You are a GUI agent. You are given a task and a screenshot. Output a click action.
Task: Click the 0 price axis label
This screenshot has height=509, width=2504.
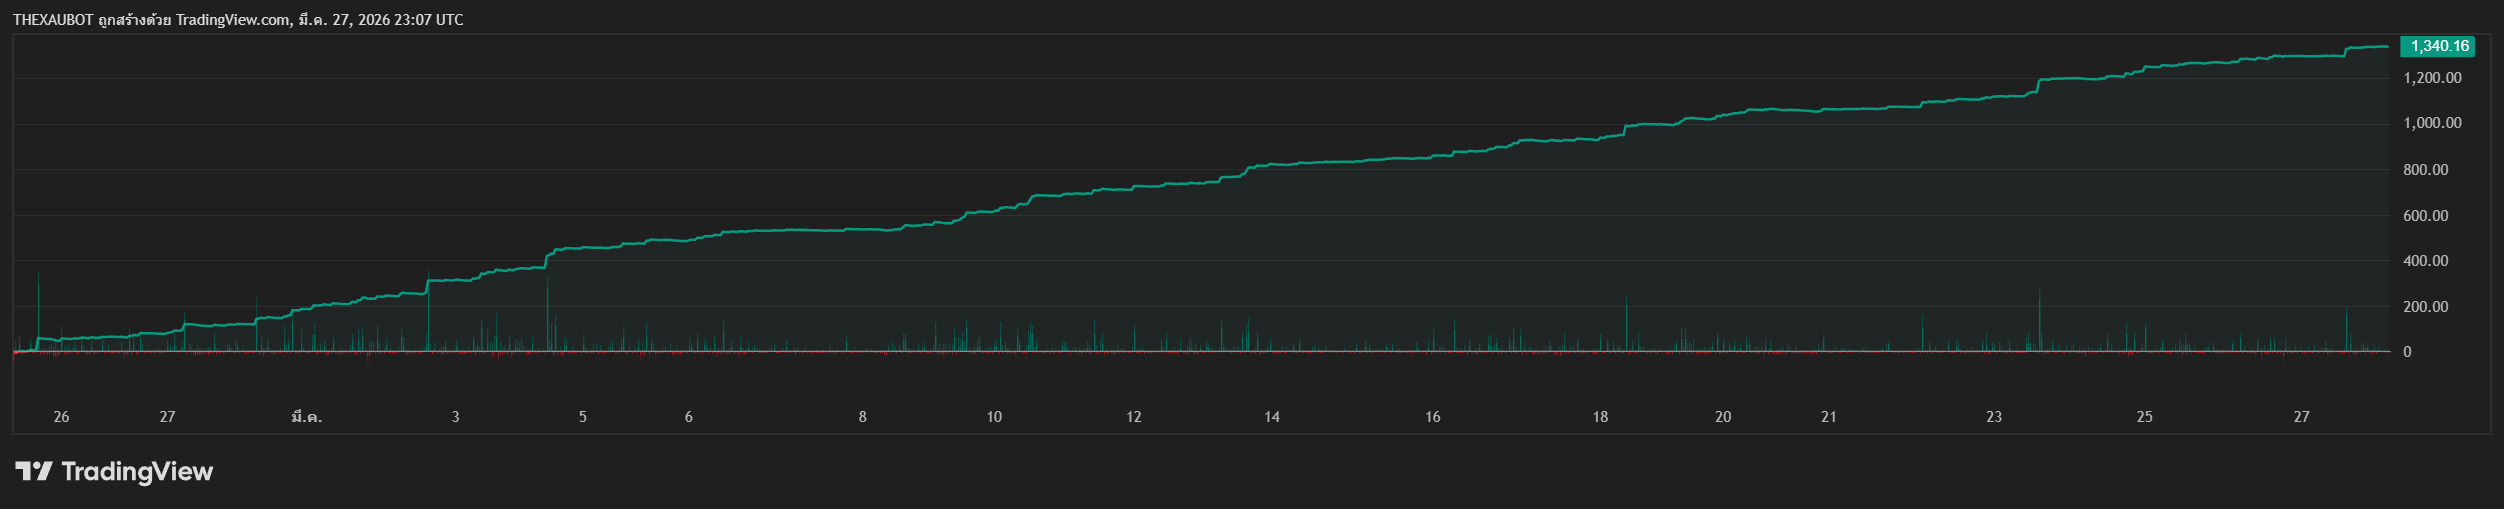pyautogui.click(x=2407, y=352)
